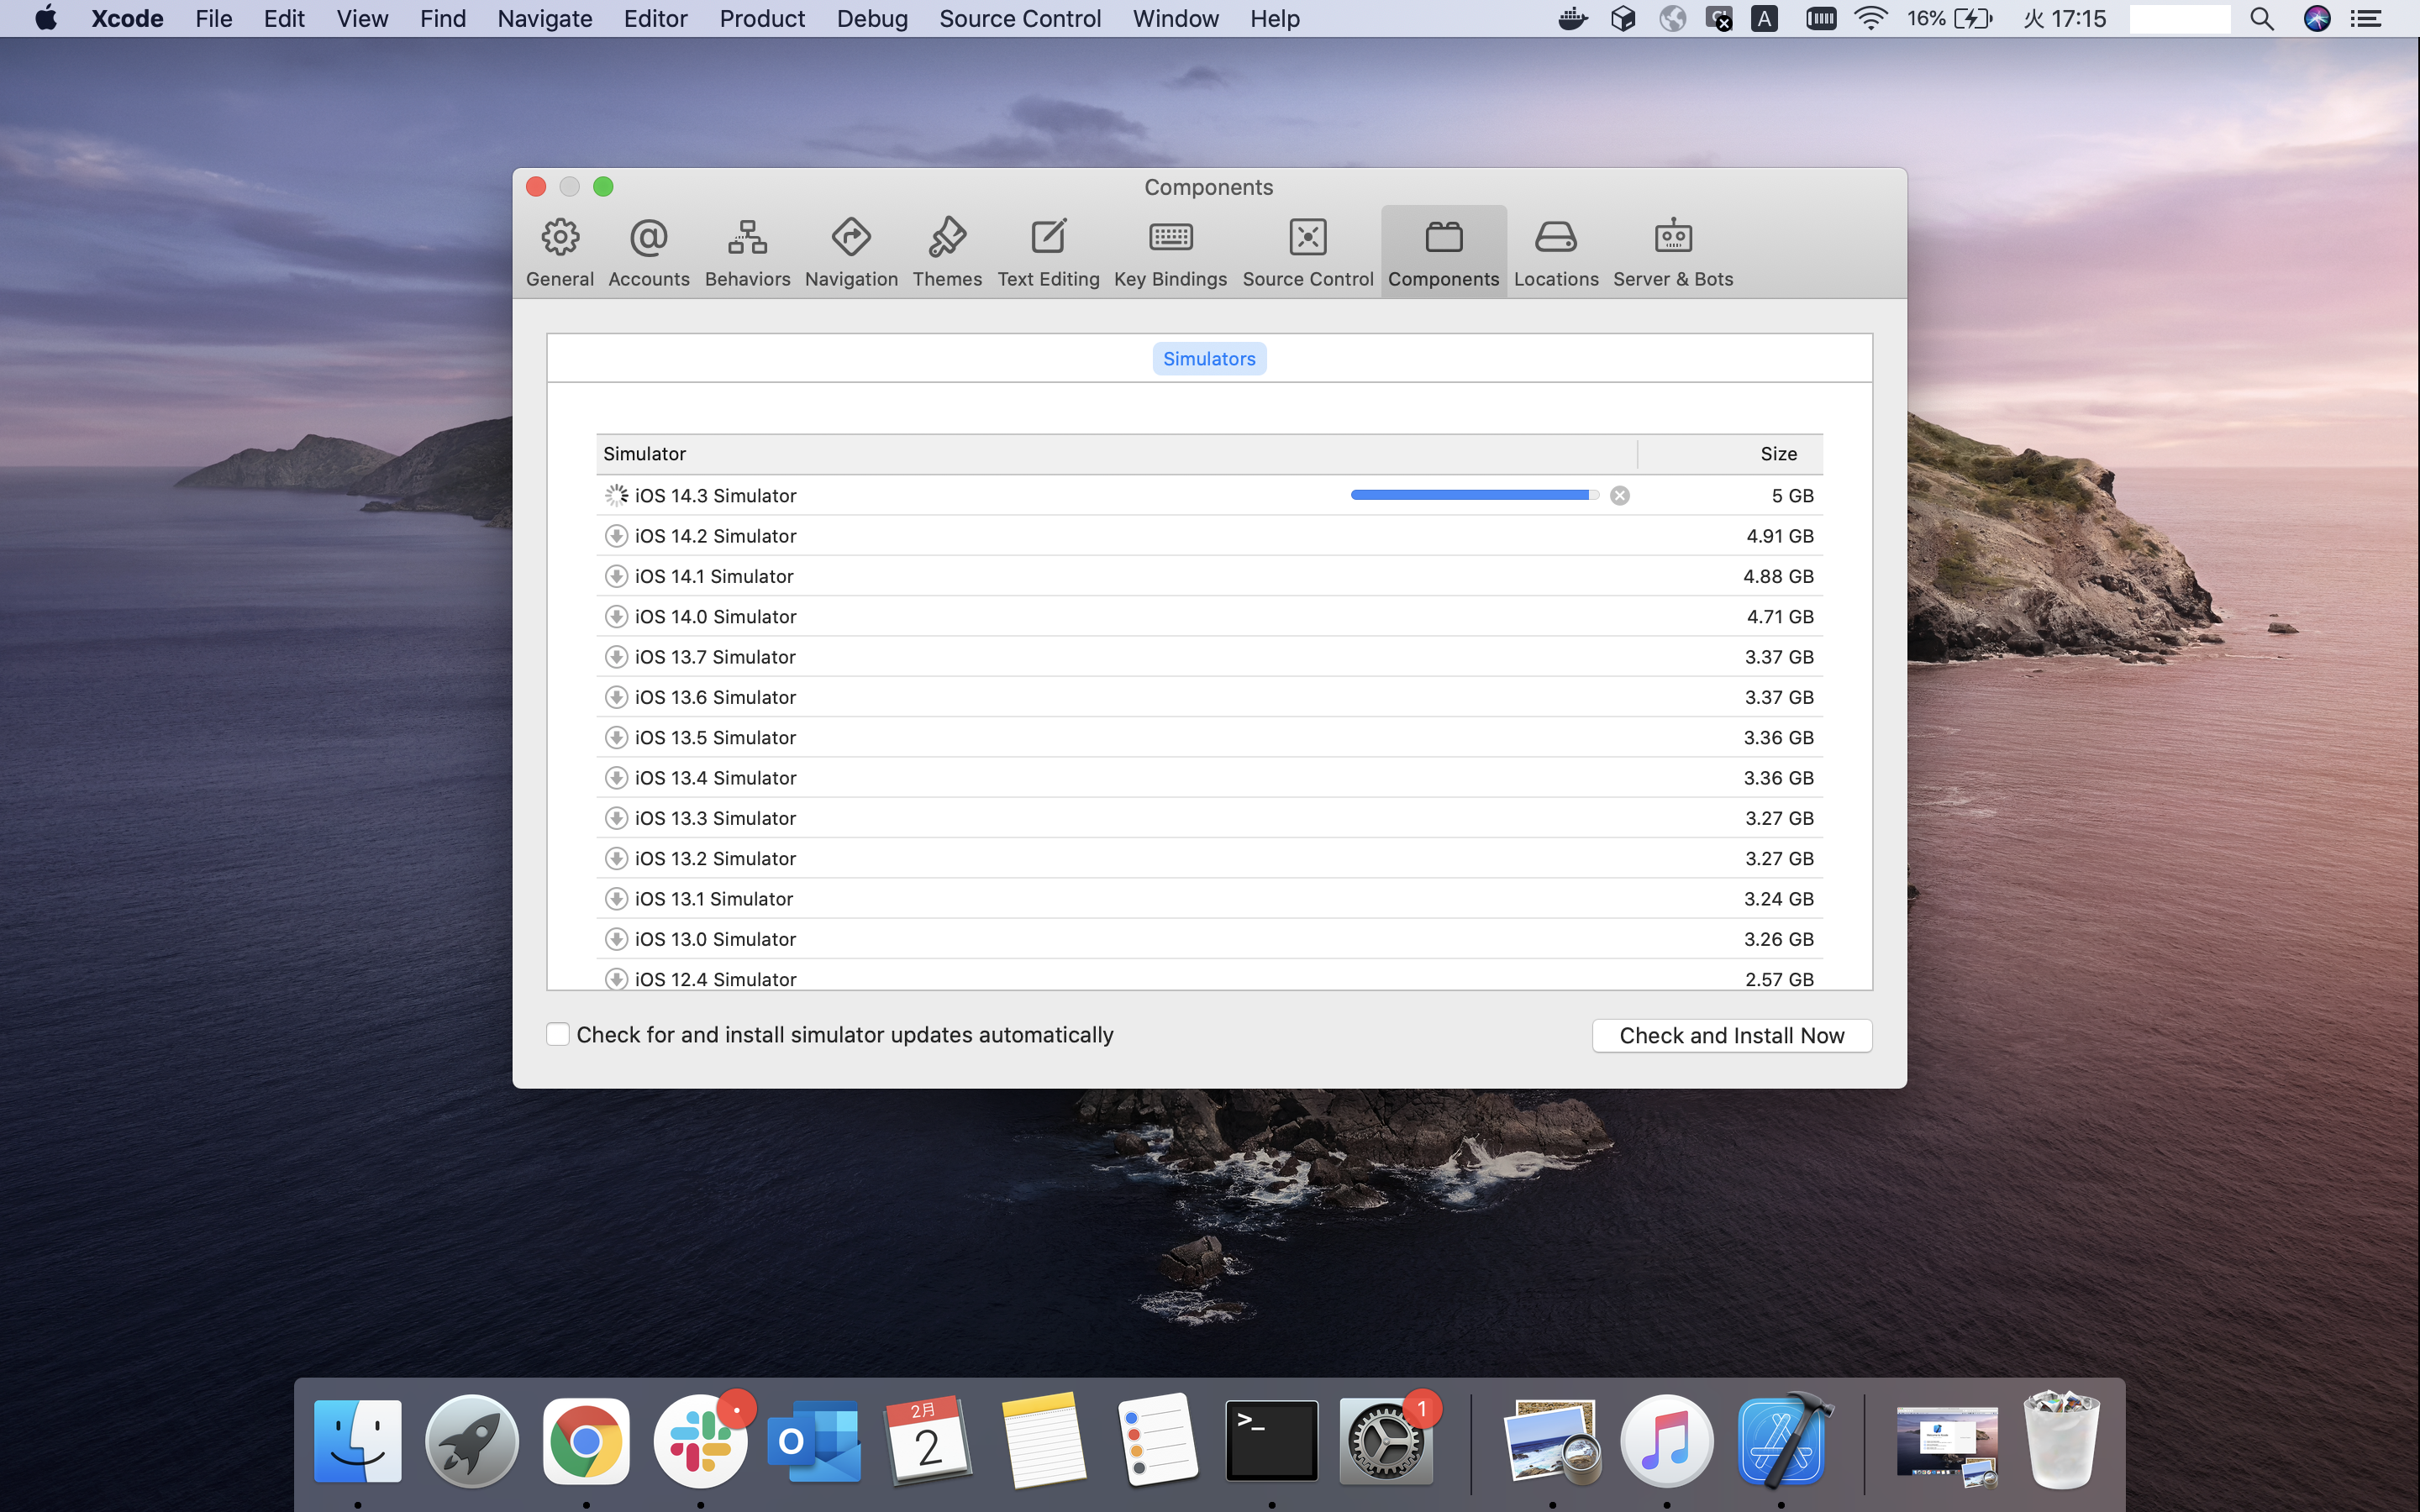
Task: Enable automatic simulator updates checkbox
Action: coord(558,1034)
